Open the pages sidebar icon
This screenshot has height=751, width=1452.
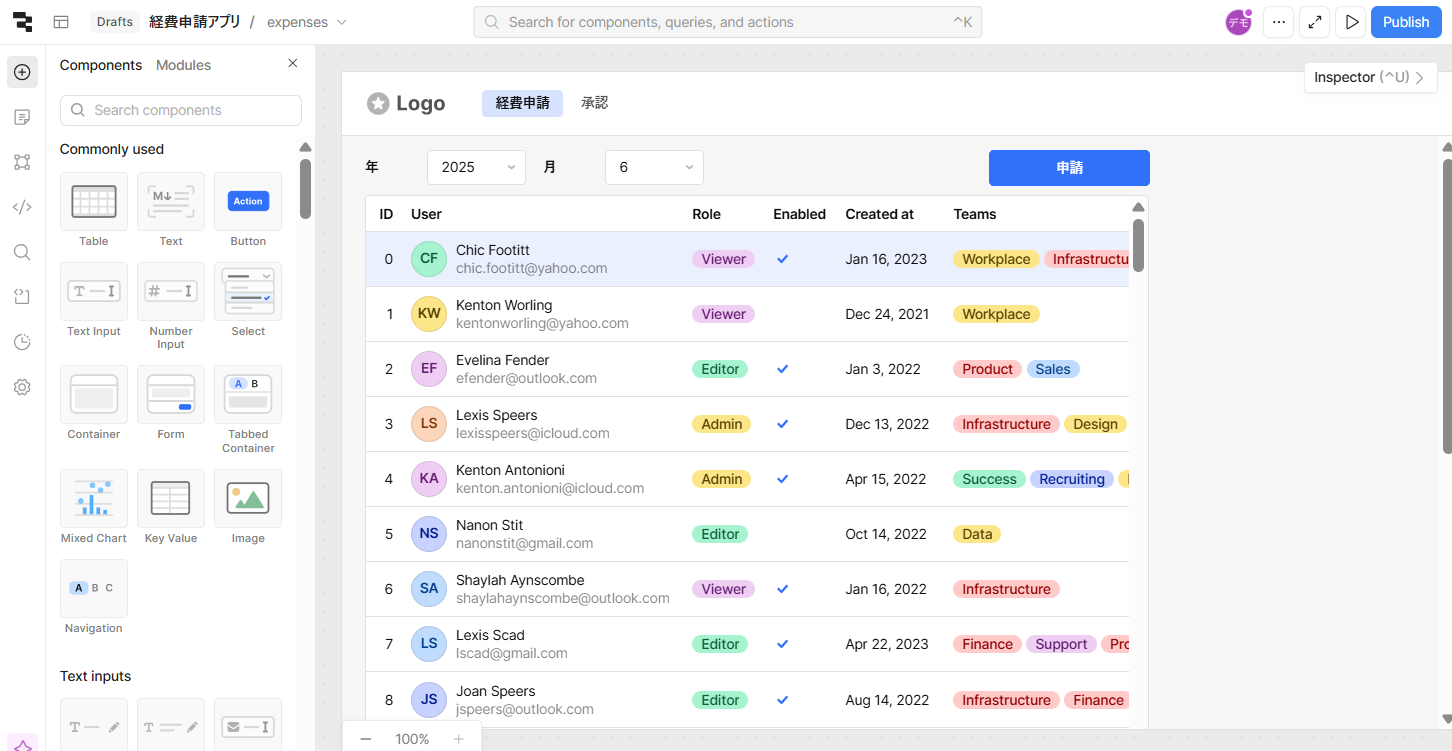click(22, 117)
